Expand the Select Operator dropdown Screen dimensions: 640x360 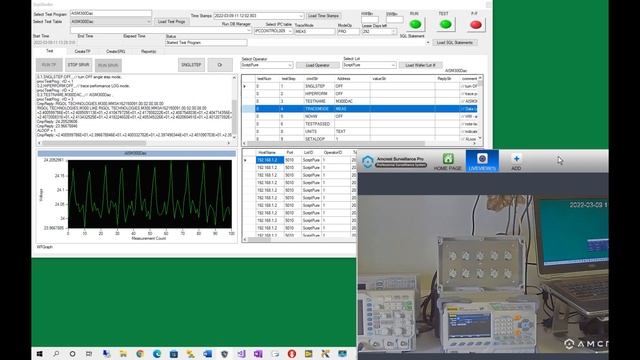(x=267, y=65)
